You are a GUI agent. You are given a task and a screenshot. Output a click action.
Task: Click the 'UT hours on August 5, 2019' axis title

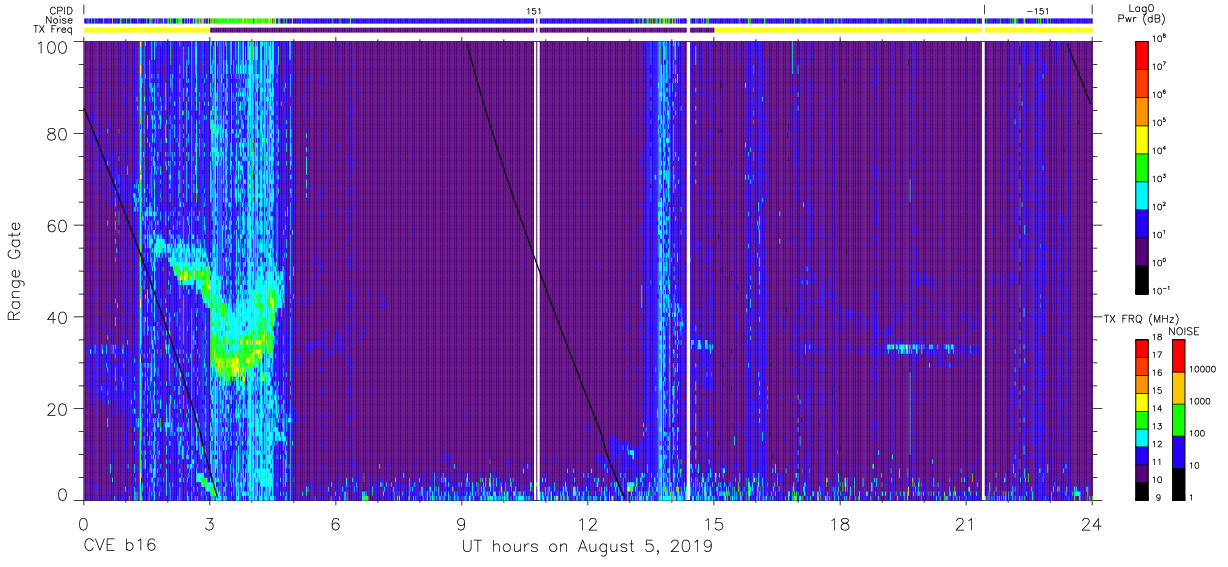pos(587,548)
